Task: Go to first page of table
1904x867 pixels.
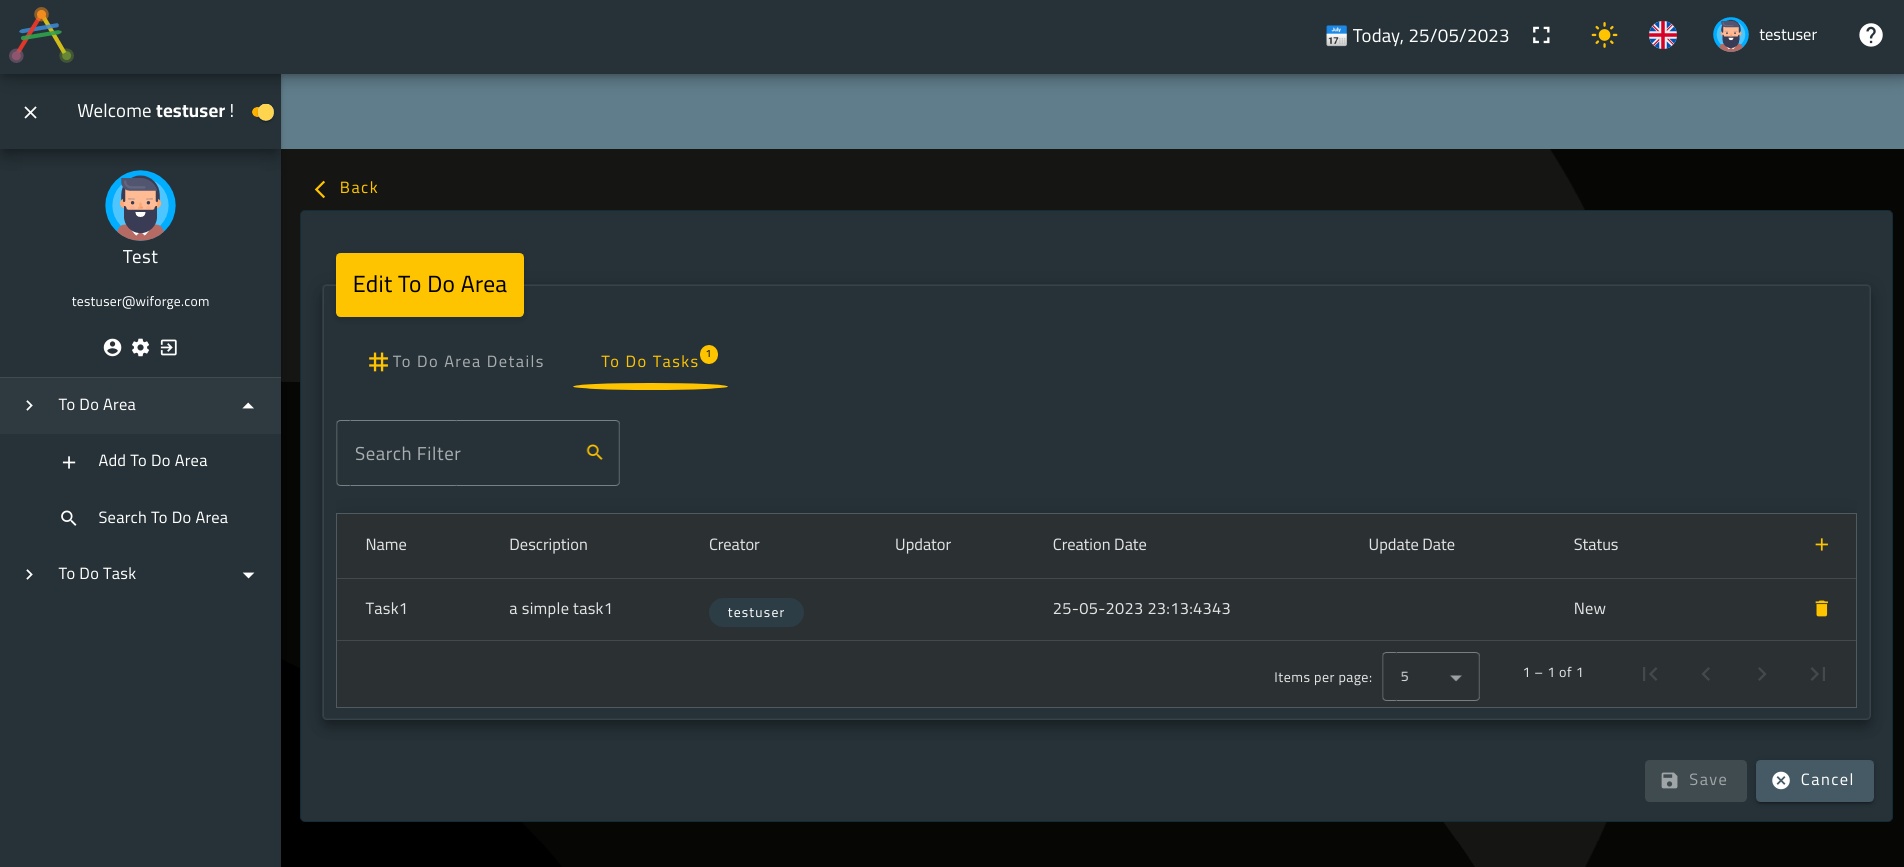Action: 1650,674
